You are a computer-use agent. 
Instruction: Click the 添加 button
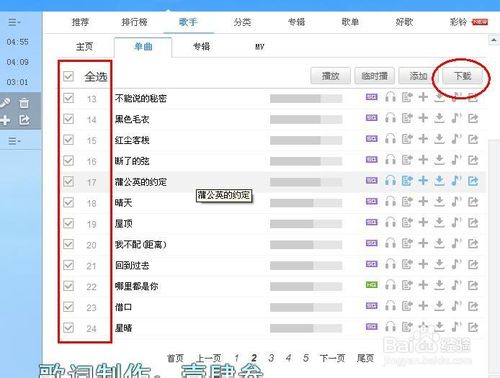[418, 76]
